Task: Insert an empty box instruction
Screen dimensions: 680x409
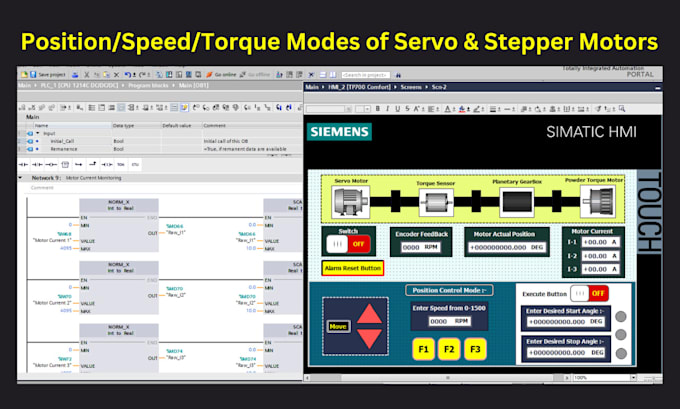Action: pos(65,164)
